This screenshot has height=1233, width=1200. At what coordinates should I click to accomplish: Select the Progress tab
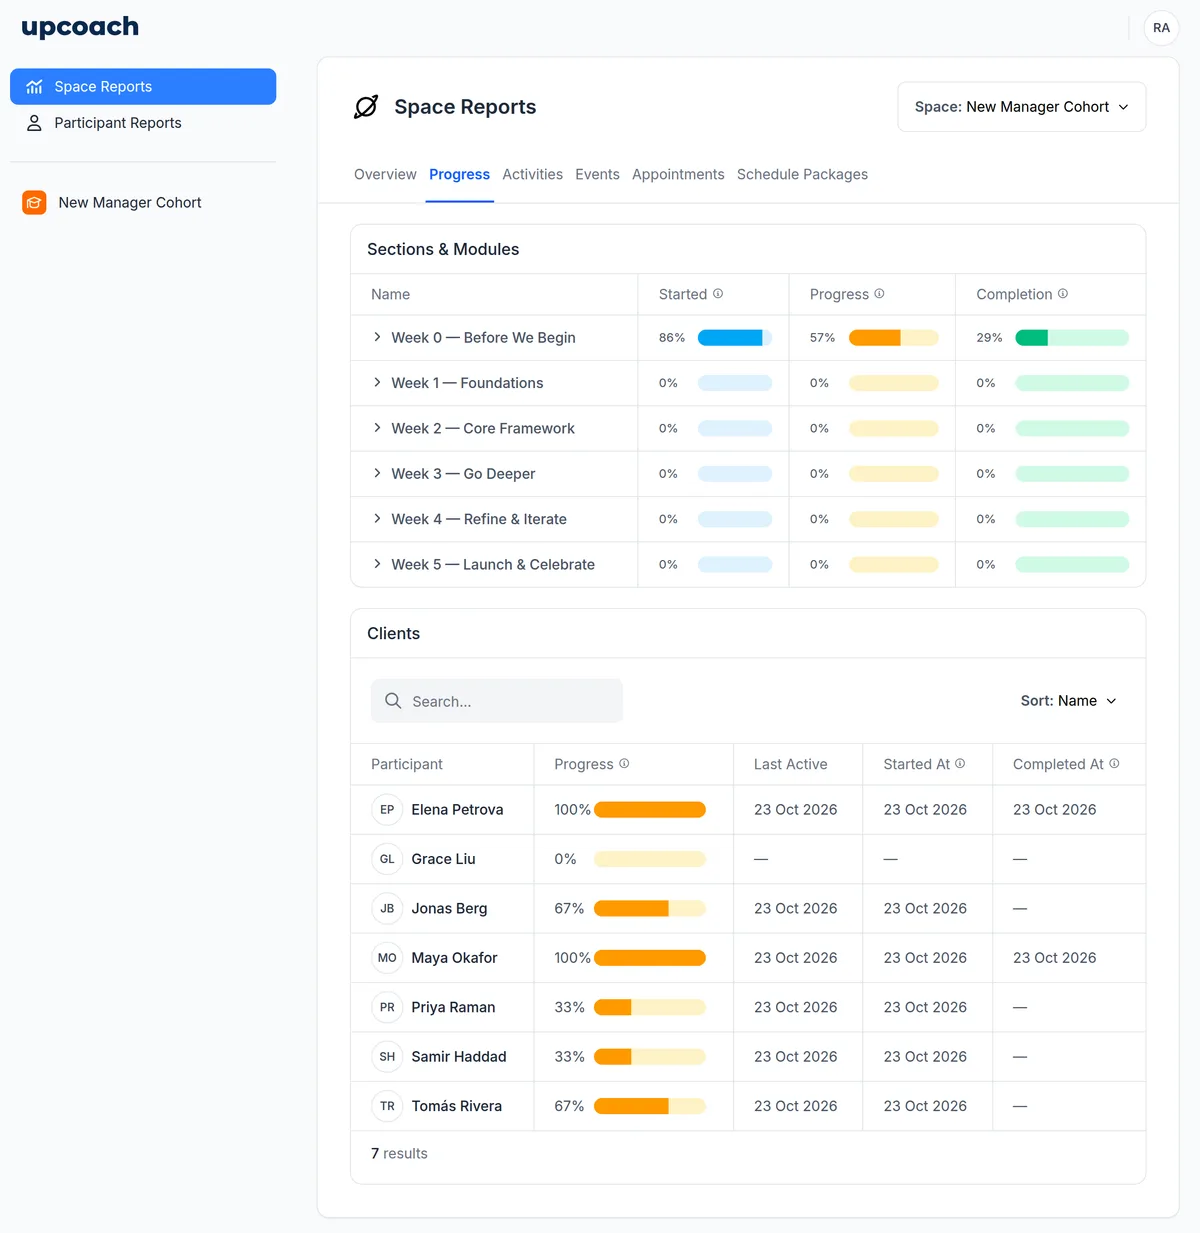[x=459, y=174]
